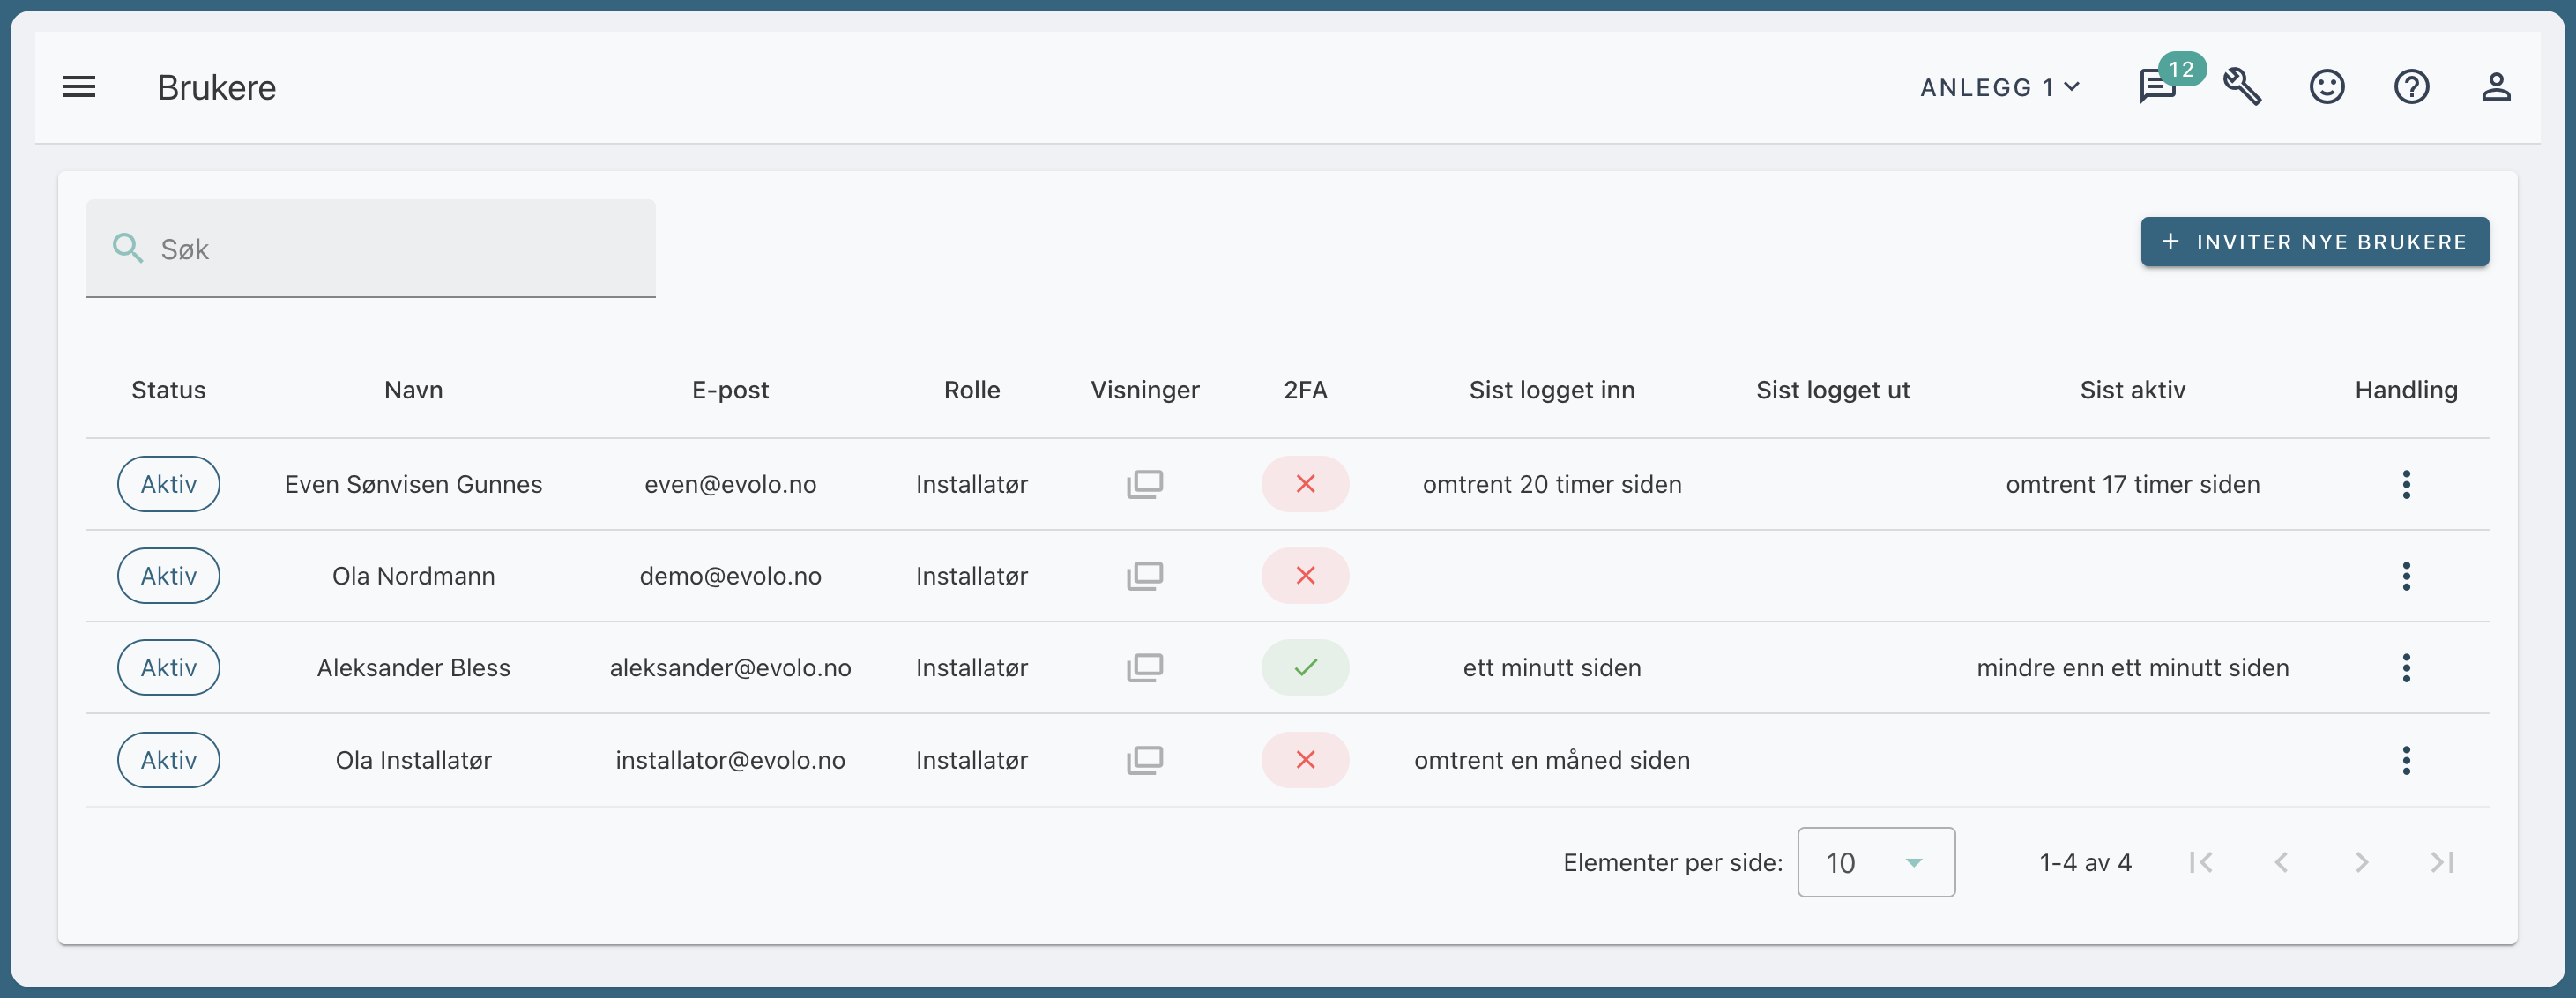The image size is (2576, 998).
Task: Open the help question mark icon
Action: (2411, 87)
